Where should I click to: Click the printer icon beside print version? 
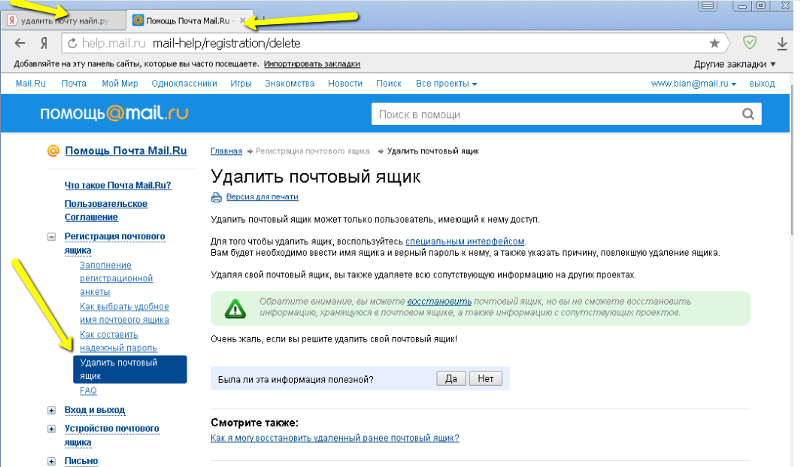pyautogui.click(x=216, y=197)
